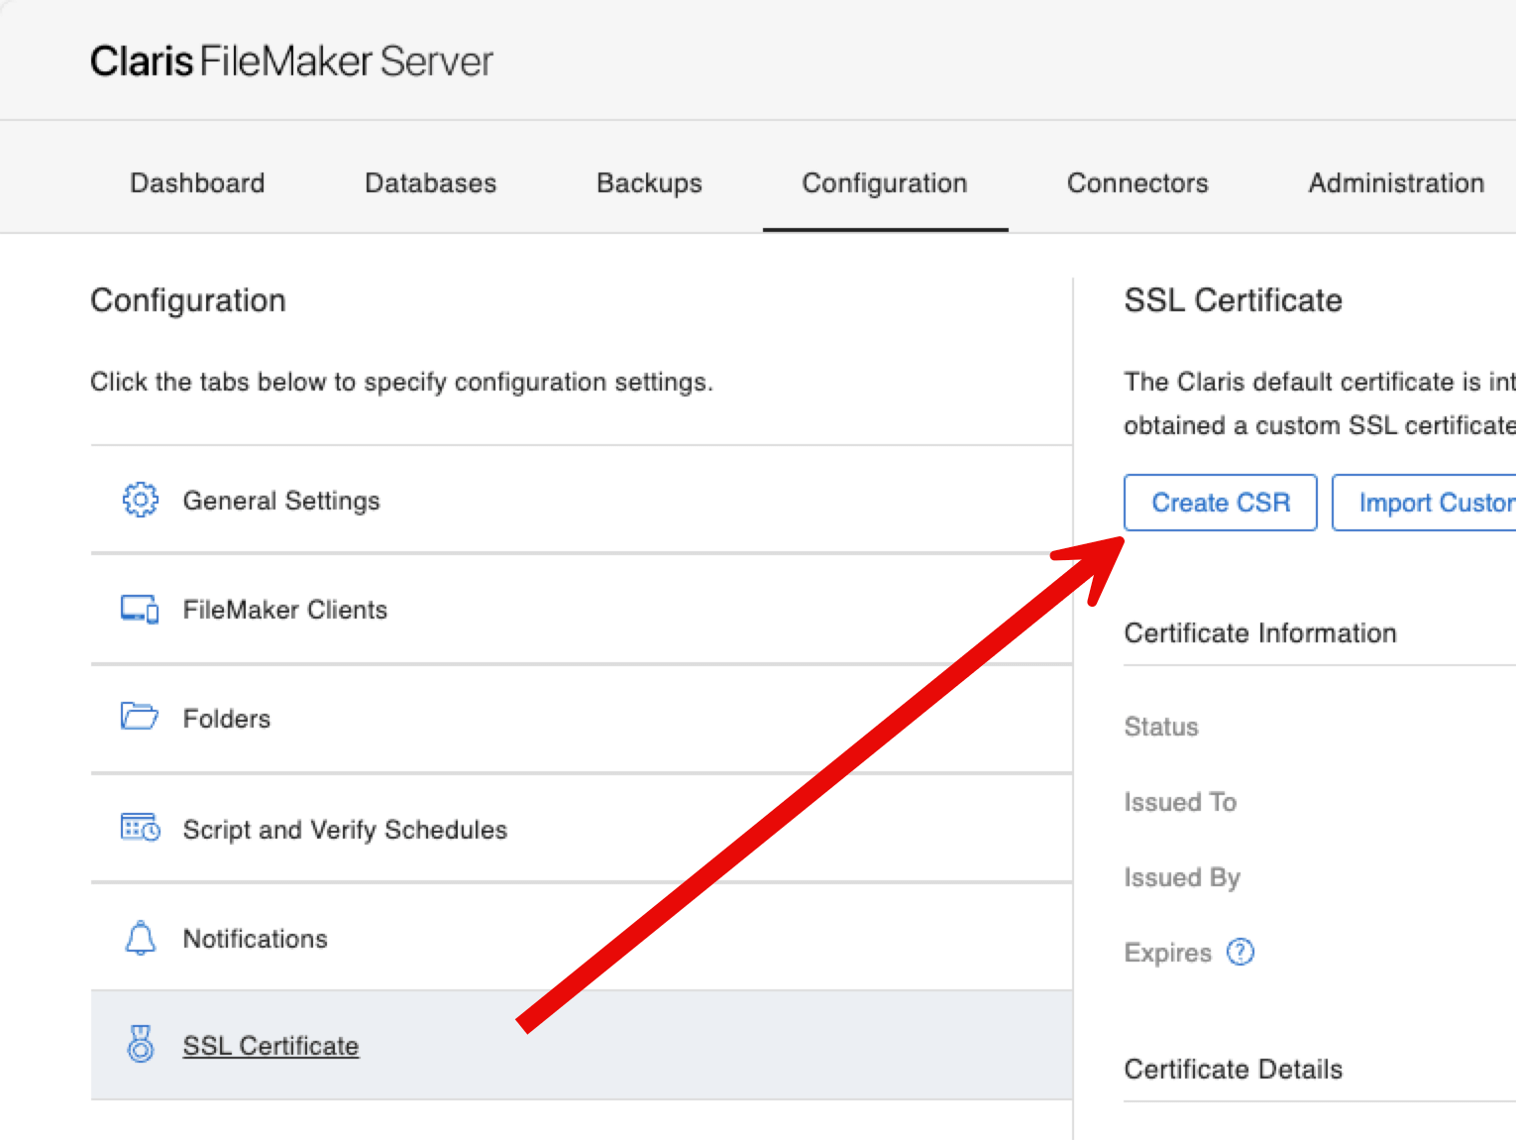The height and width of the screenshot is (1140, 1516).
Task: Click the Import Custom certificate button
Action: [x=1424, y=502]
